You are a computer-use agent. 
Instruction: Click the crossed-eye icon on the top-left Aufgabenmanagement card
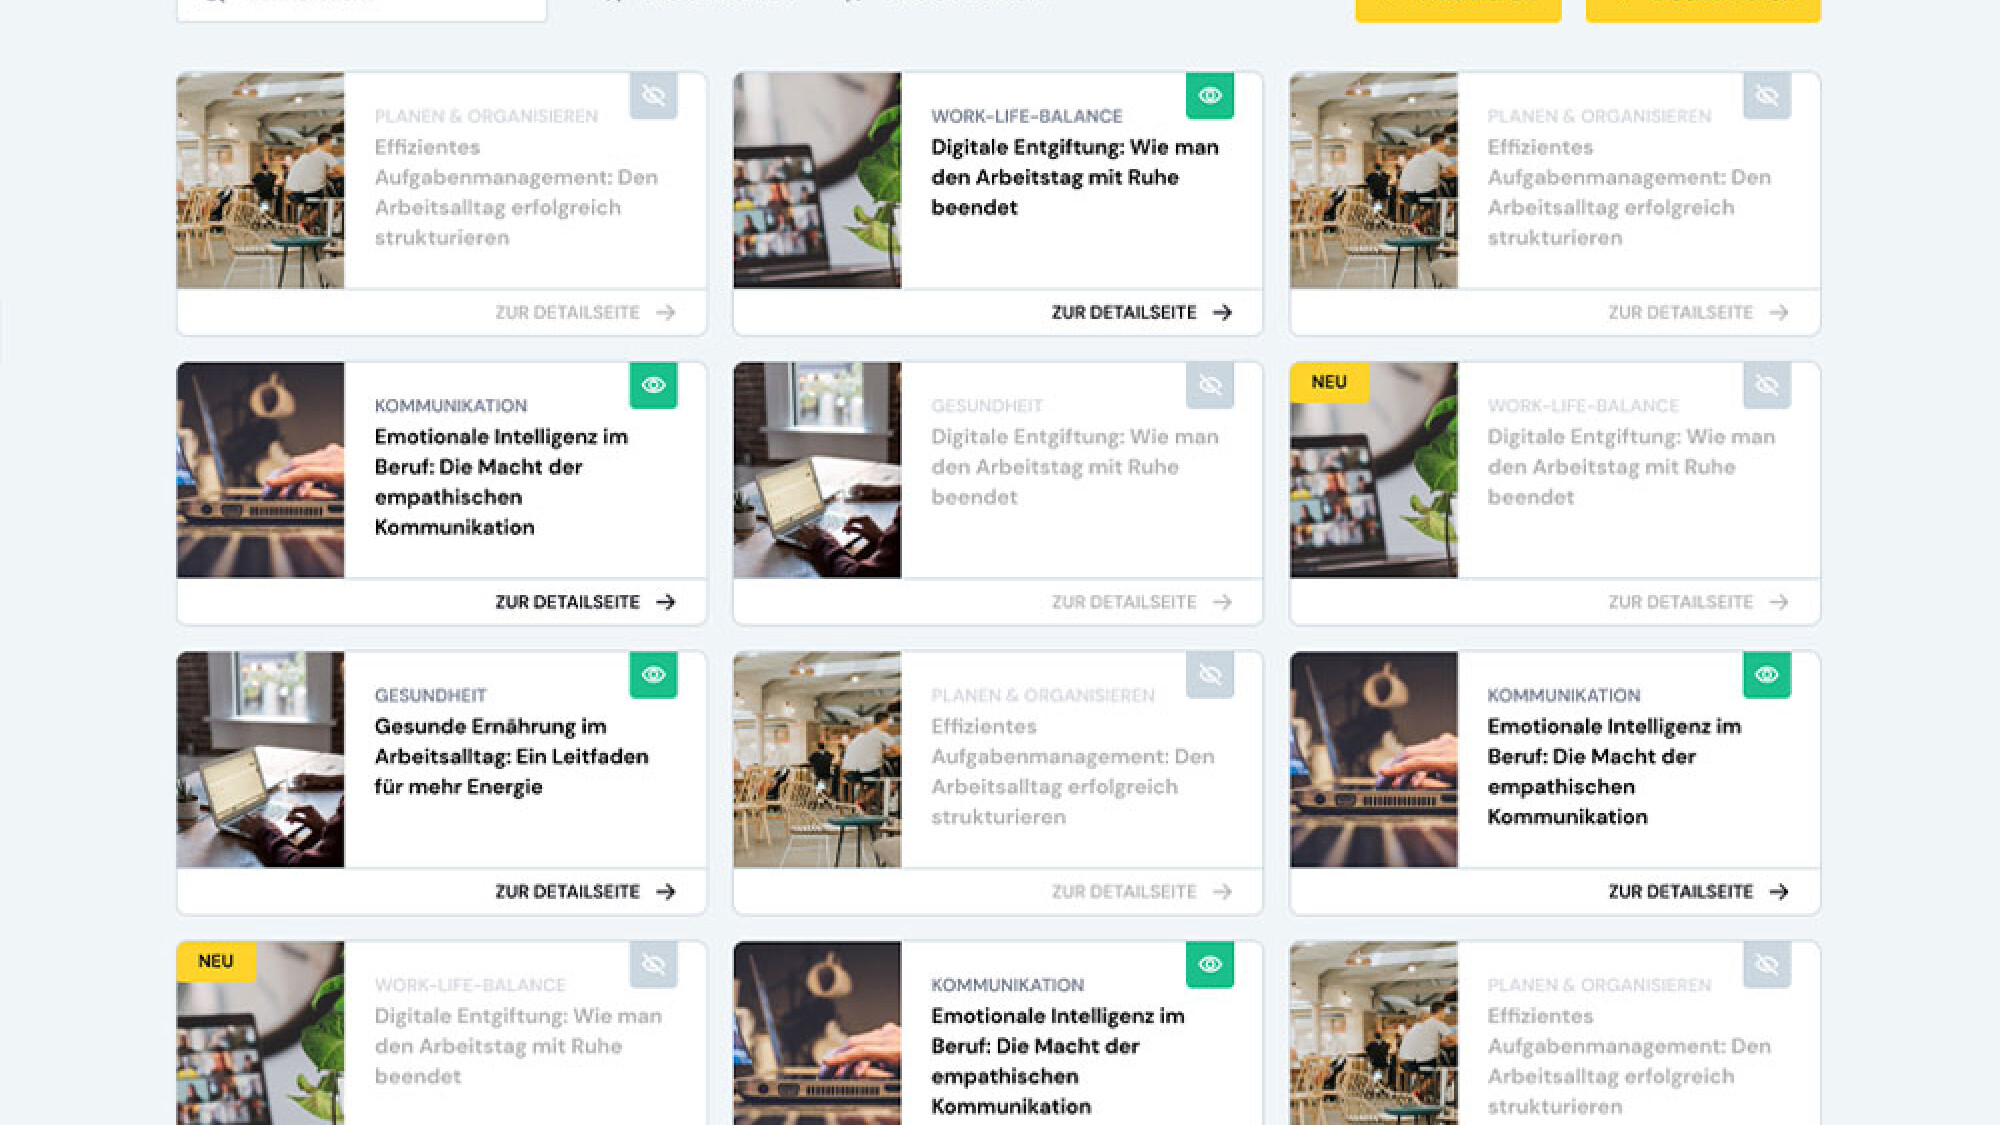[x=653, y=95]
